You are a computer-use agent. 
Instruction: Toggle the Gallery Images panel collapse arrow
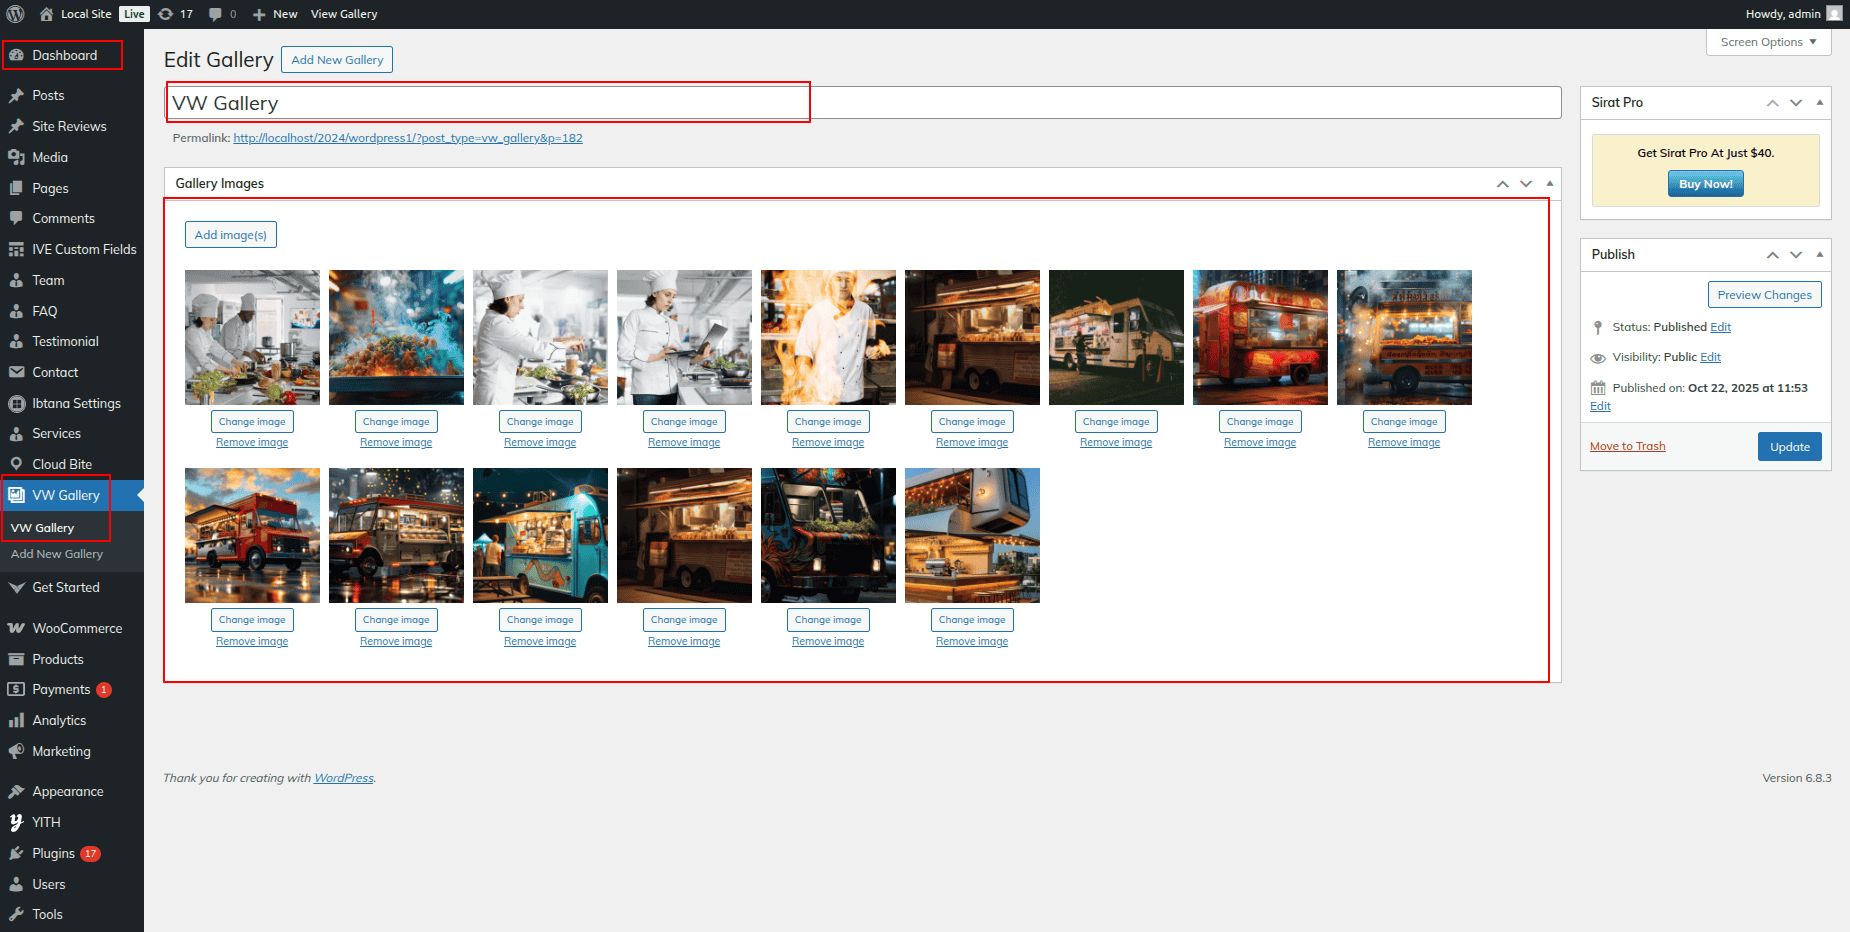(x=1549, y=184)
